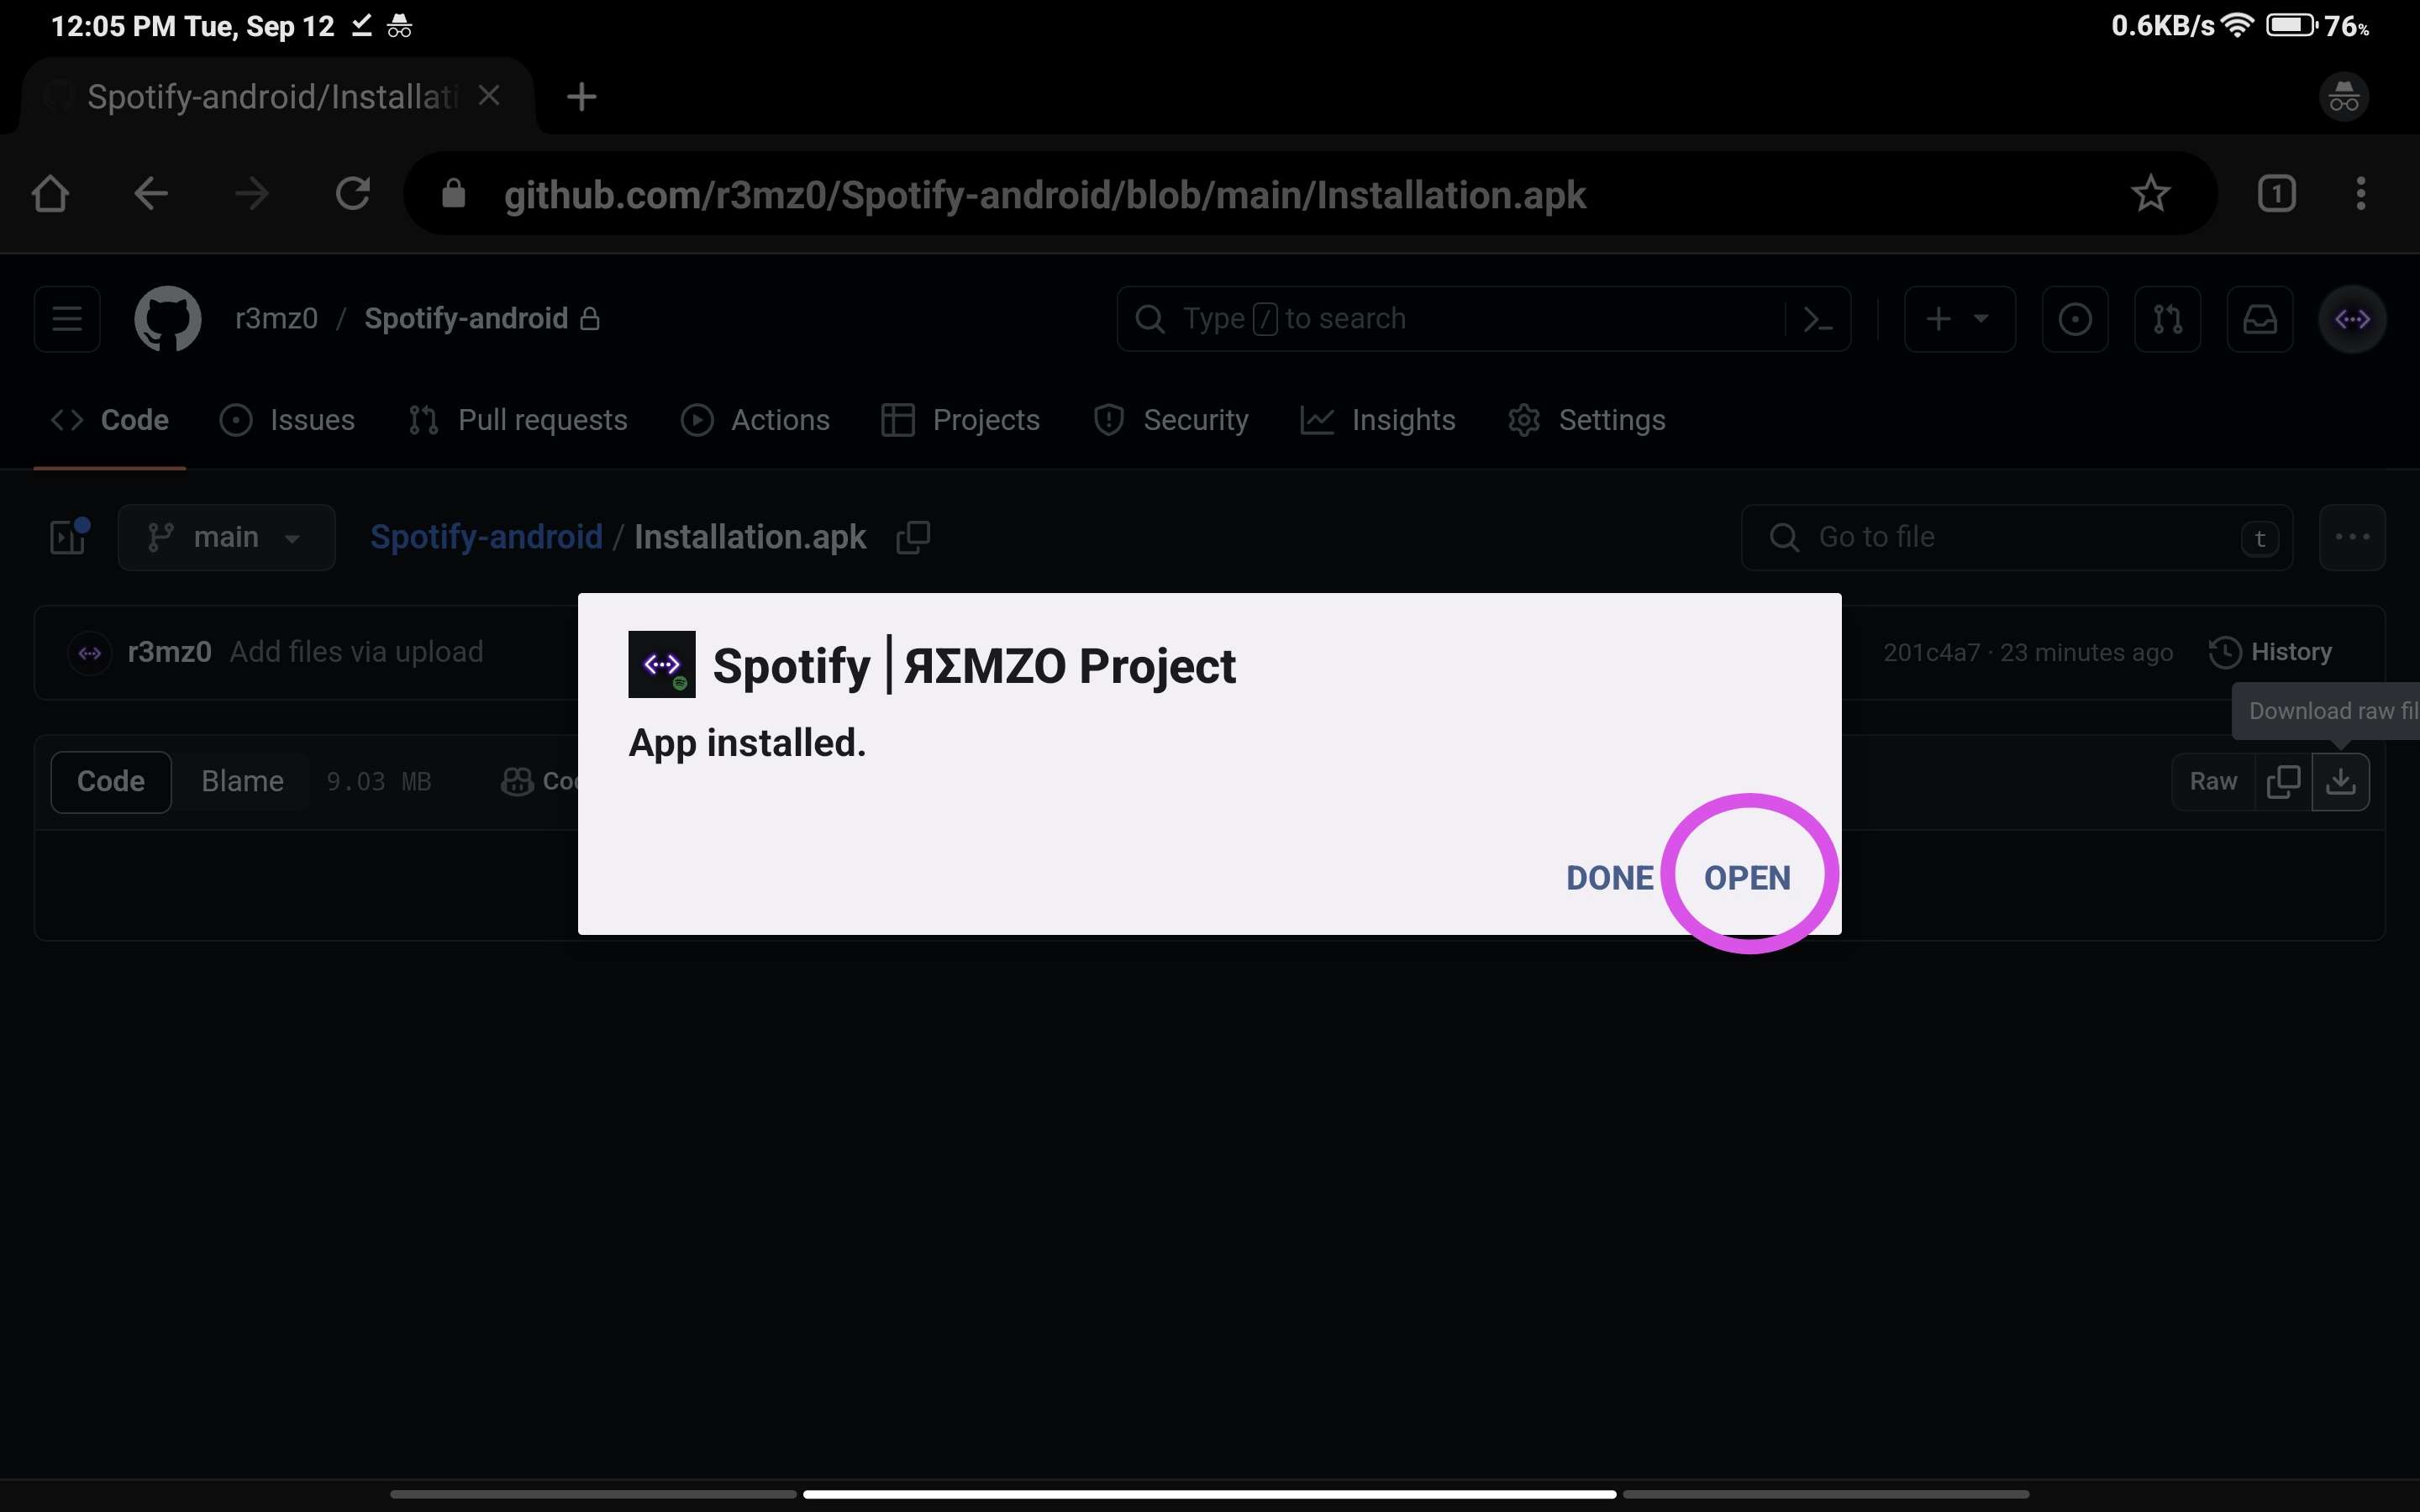Click the download raw file icon
Screen dimensions: 2420x1512
tap(2340, 781)
